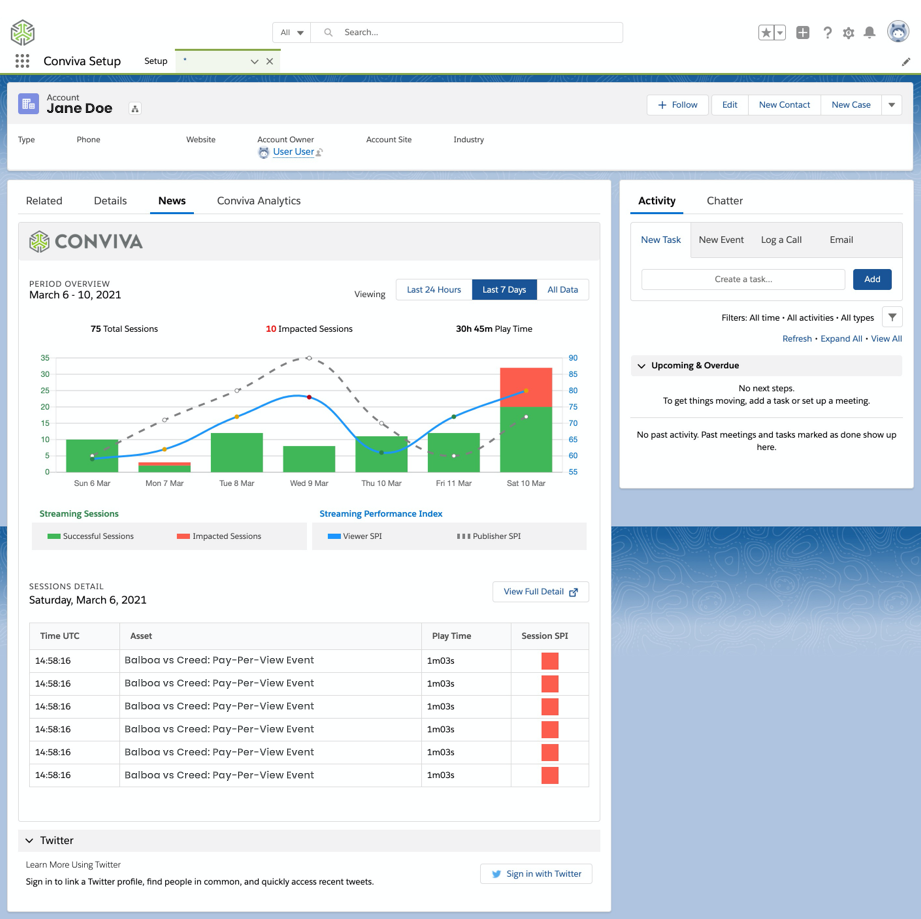Click the Impacted Sessions red legend swatch

[x=183, y=536]
